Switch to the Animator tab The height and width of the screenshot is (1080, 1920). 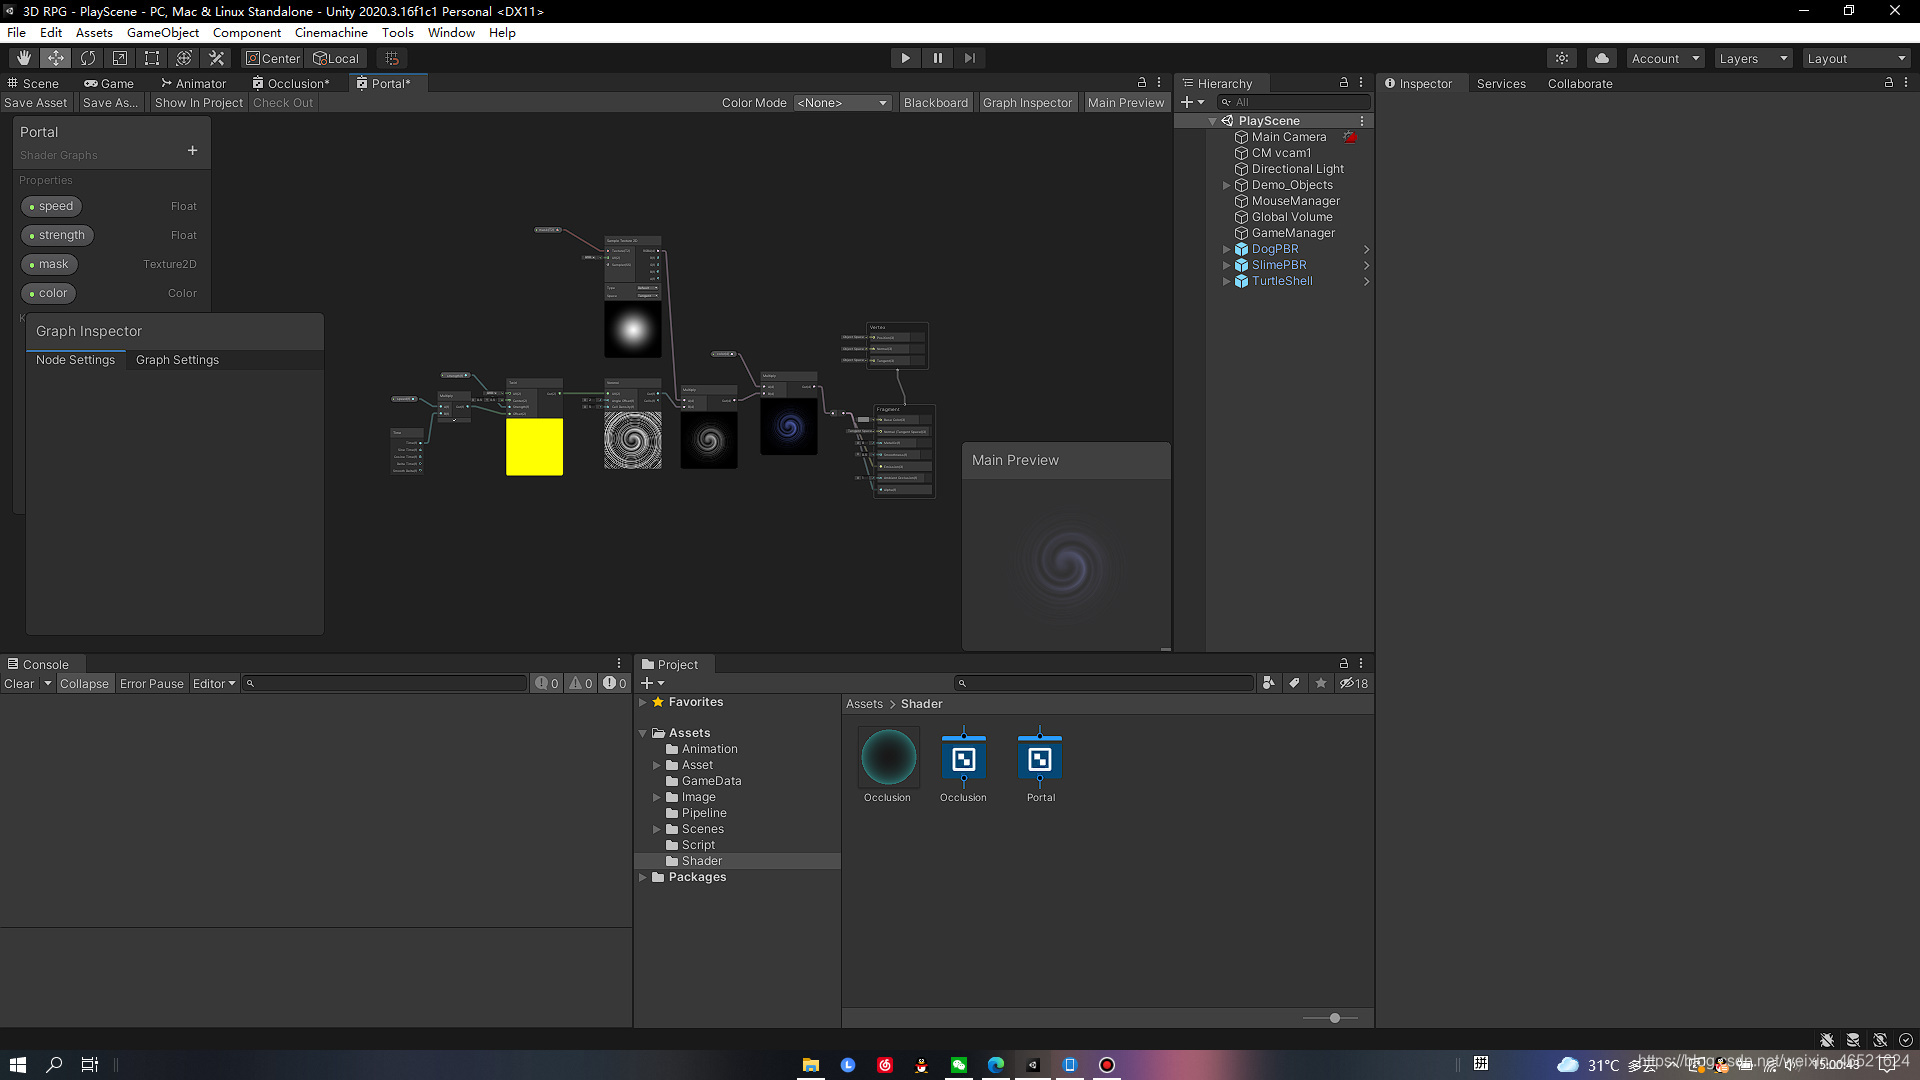click(193, 83)
